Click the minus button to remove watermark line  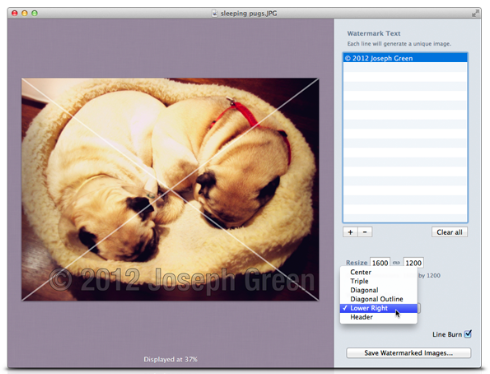tap(365, 232)
